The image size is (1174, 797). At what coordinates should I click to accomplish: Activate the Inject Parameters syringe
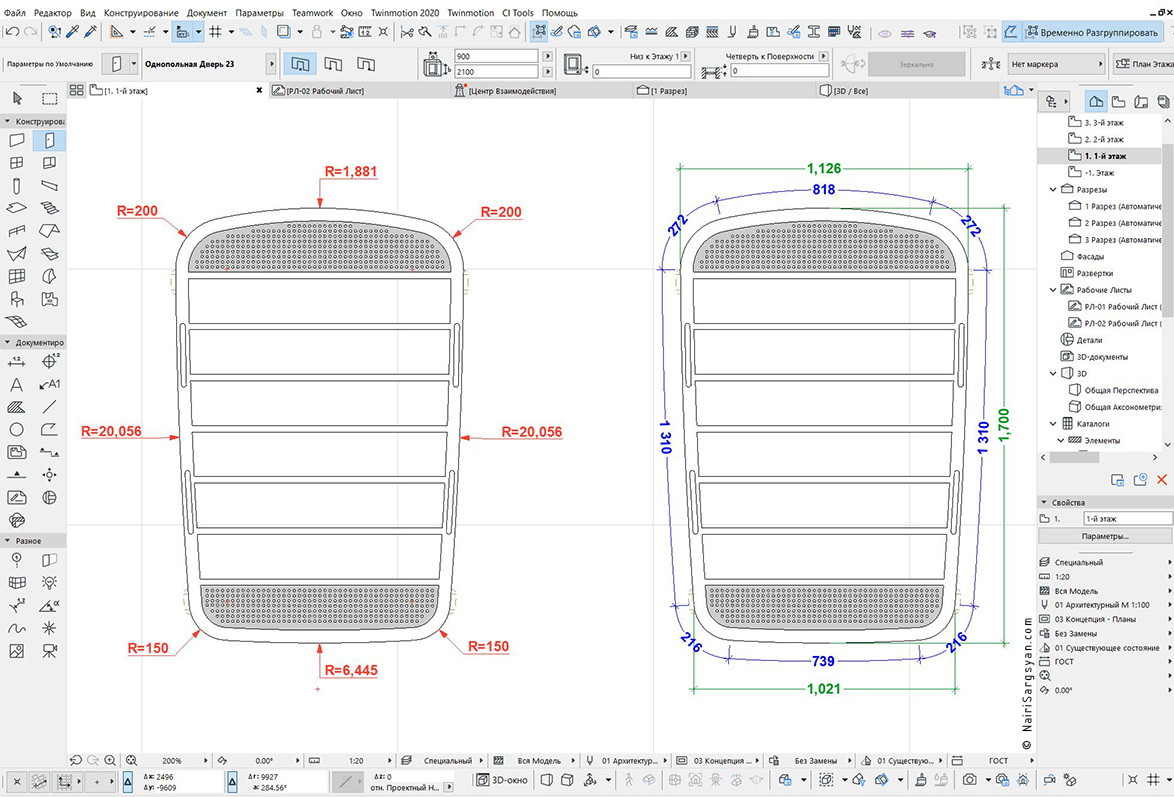(x=91, y=31)
